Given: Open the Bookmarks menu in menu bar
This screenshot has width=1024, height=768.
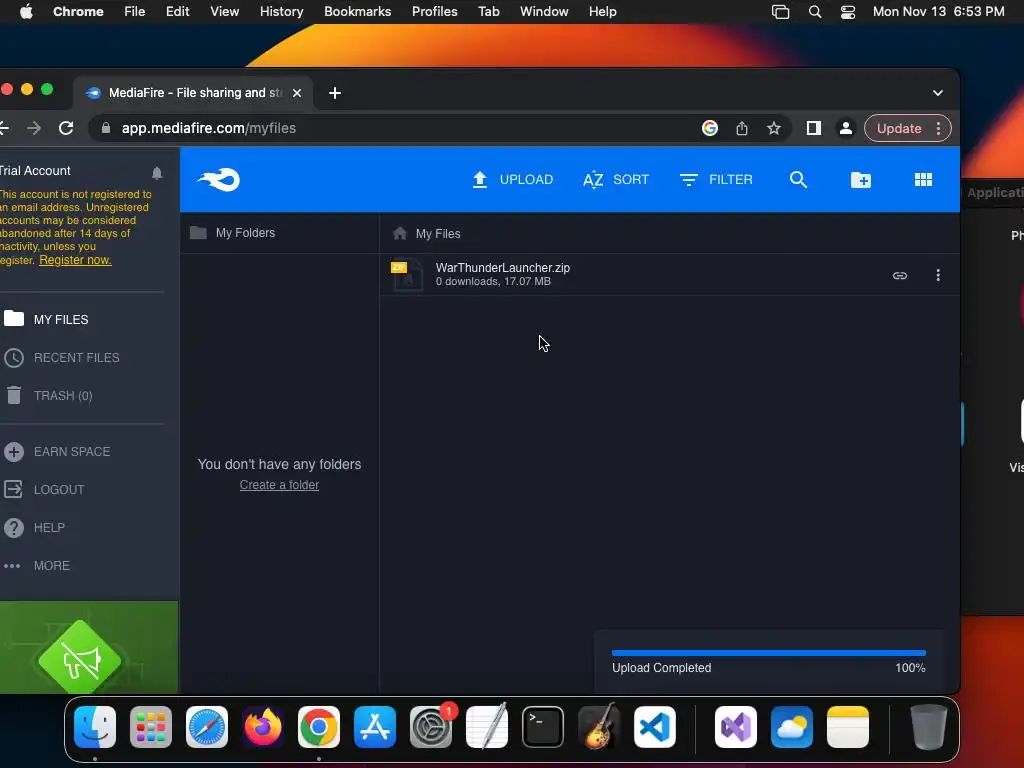Looking at the screenshot, I should coord(357,12).
